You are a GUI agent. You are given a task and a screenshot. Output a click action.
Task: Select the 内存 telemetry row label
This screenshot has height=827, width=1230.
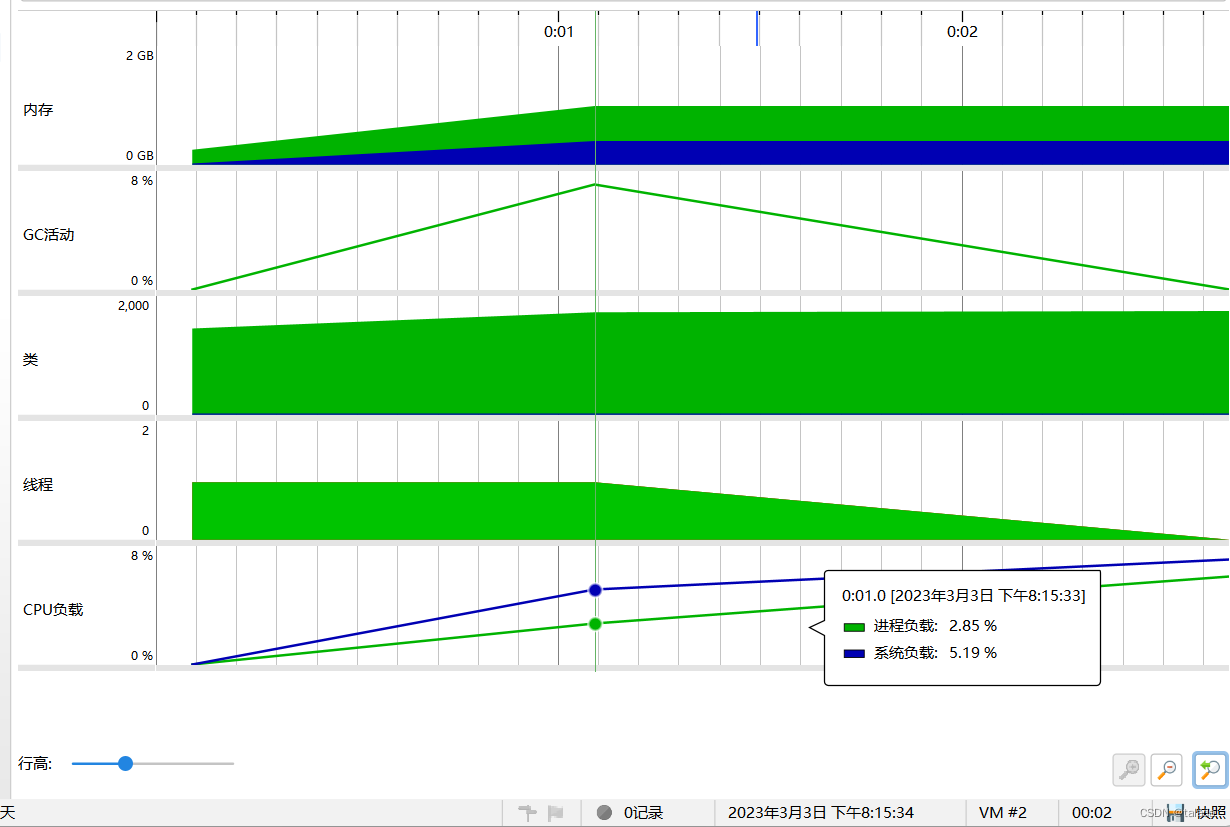(x=38, y=110)
